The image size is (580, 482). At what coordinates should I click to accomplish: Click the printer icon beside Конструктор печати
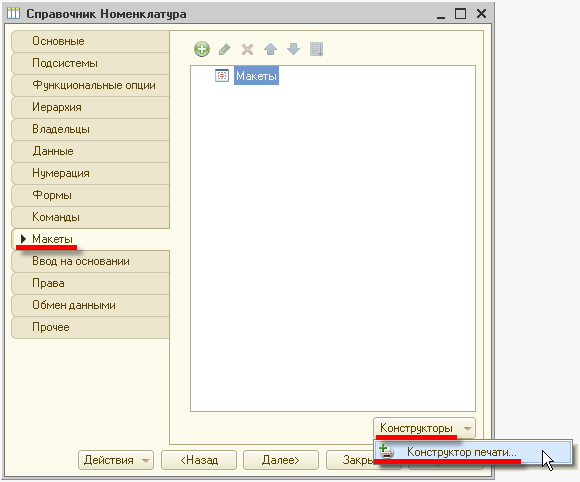click(x=386, y=451)
